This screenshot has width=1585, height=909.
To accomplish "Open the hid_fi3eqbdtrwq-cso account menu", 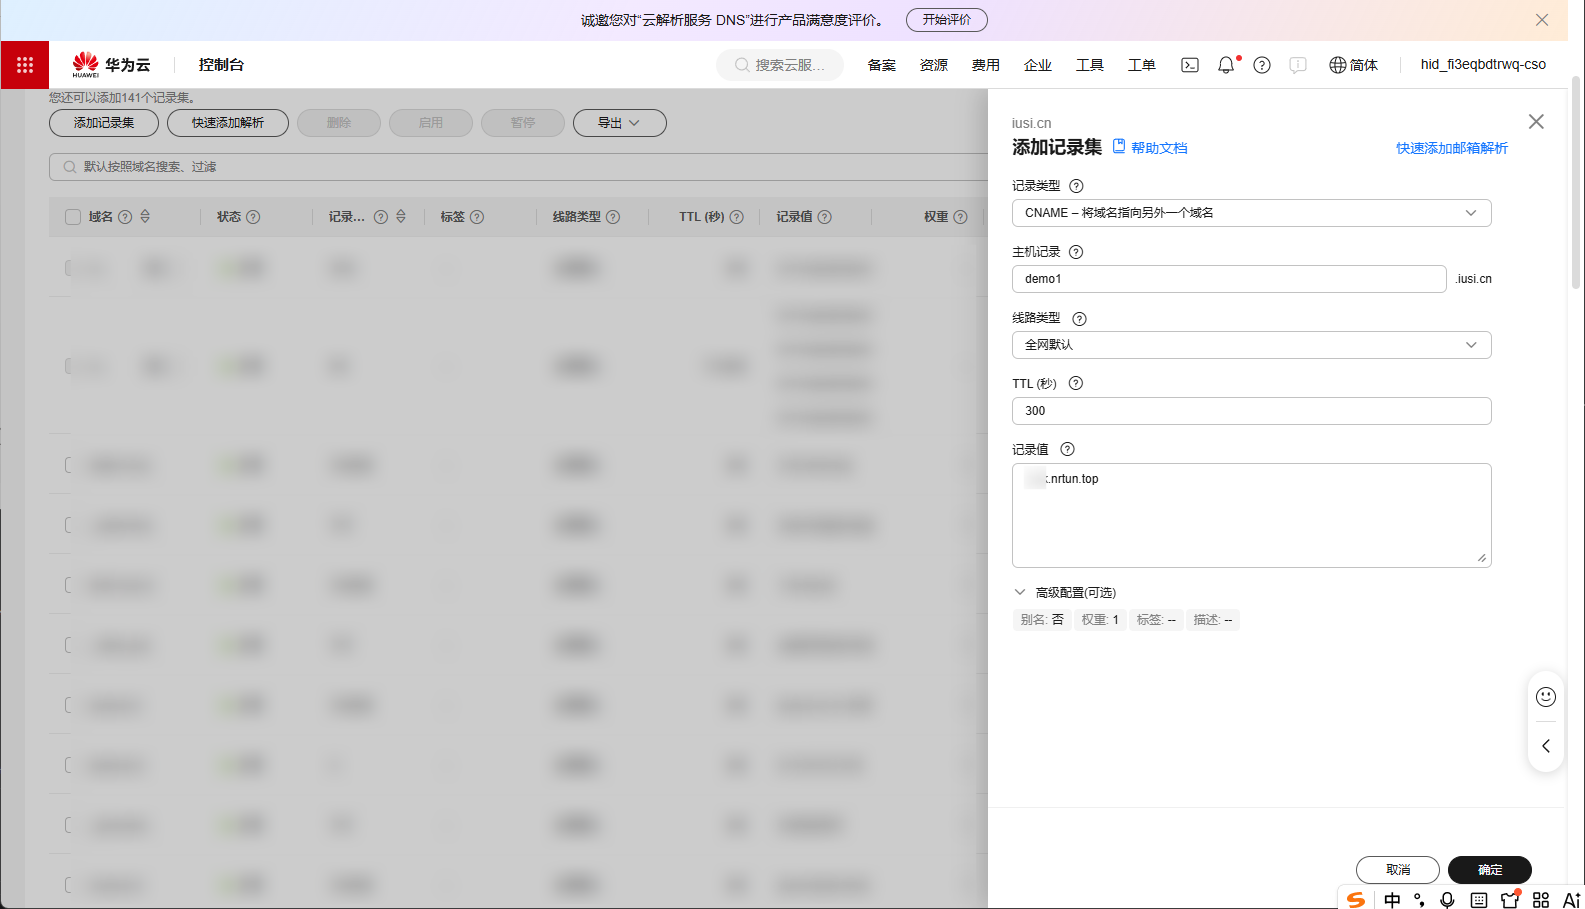I will [x=1483, y=65].
